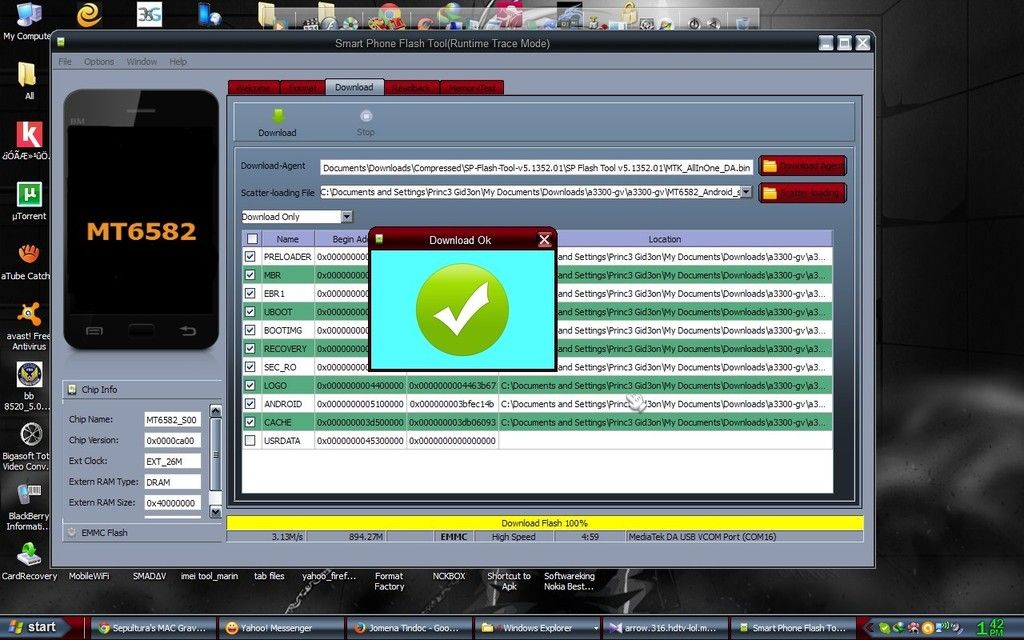
Task: Click the Download-Agent file path field
Action: [536, 167]
